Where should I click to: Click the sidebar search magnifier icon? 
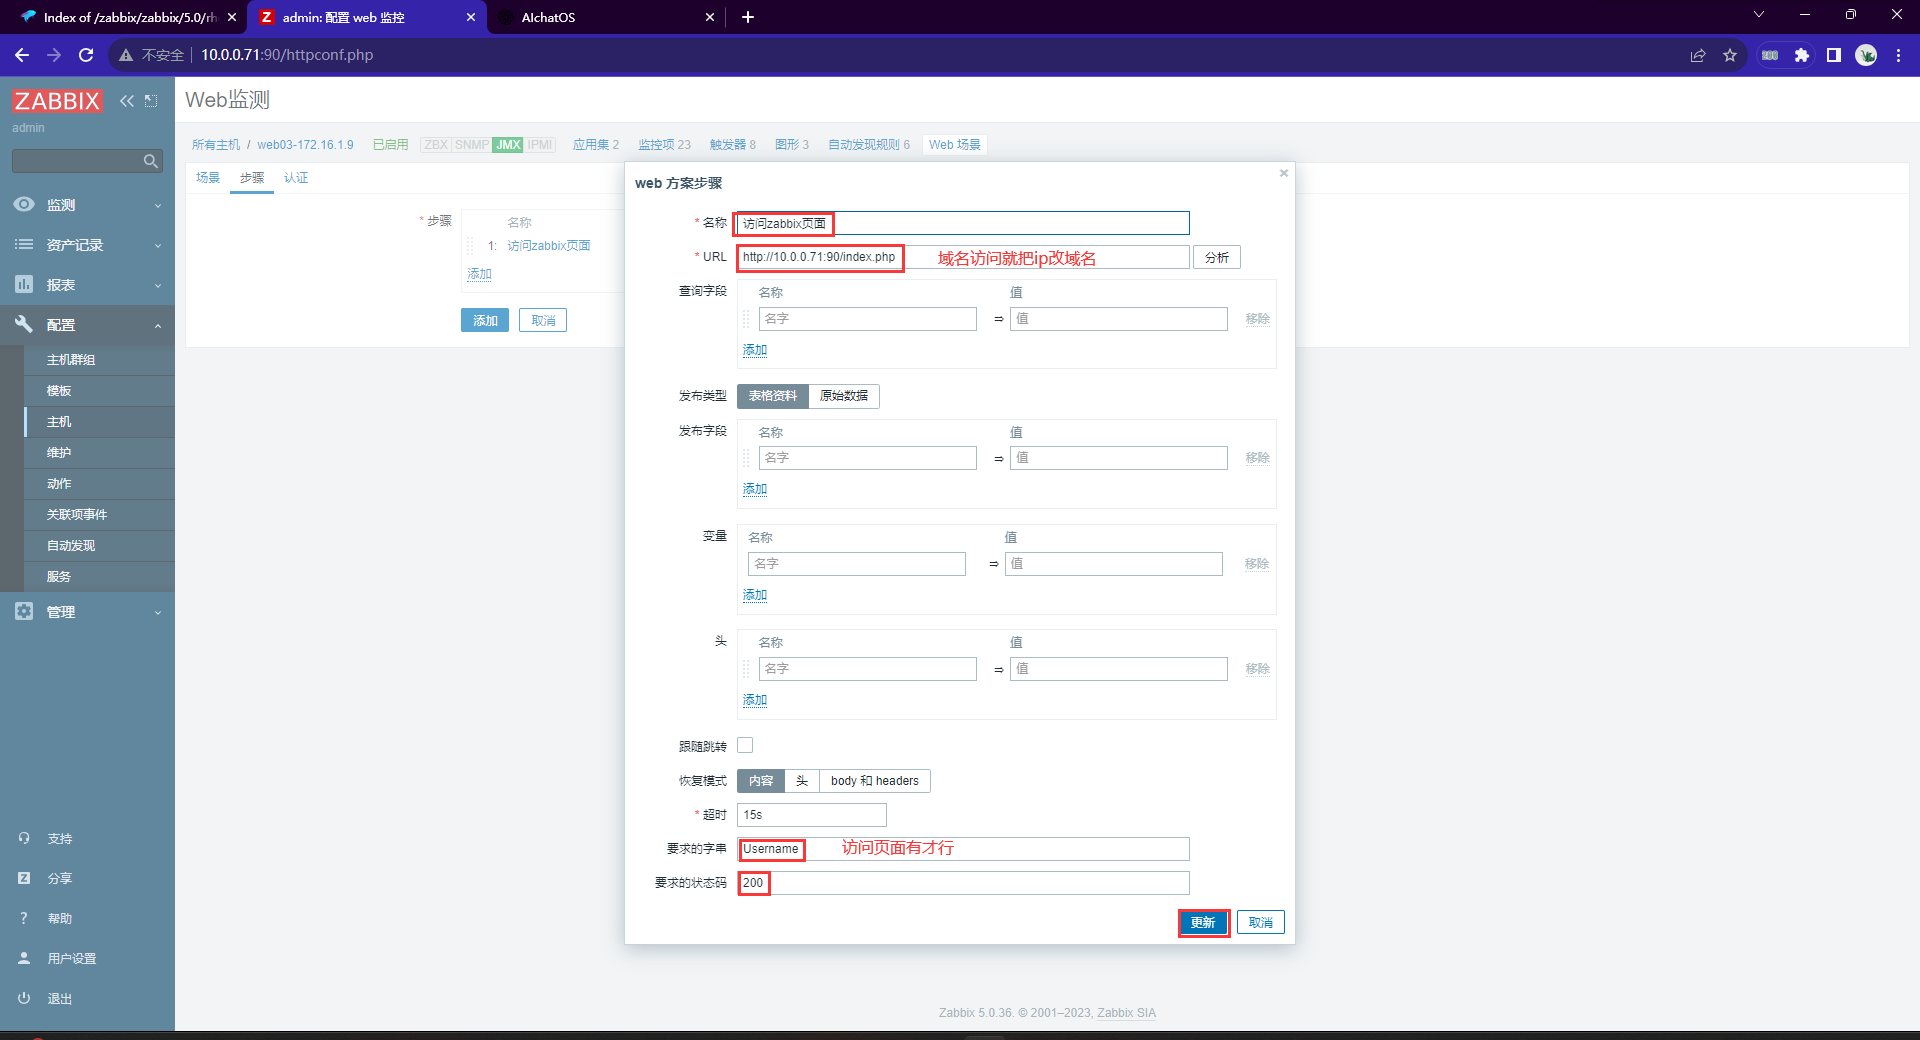pos(151,161)
